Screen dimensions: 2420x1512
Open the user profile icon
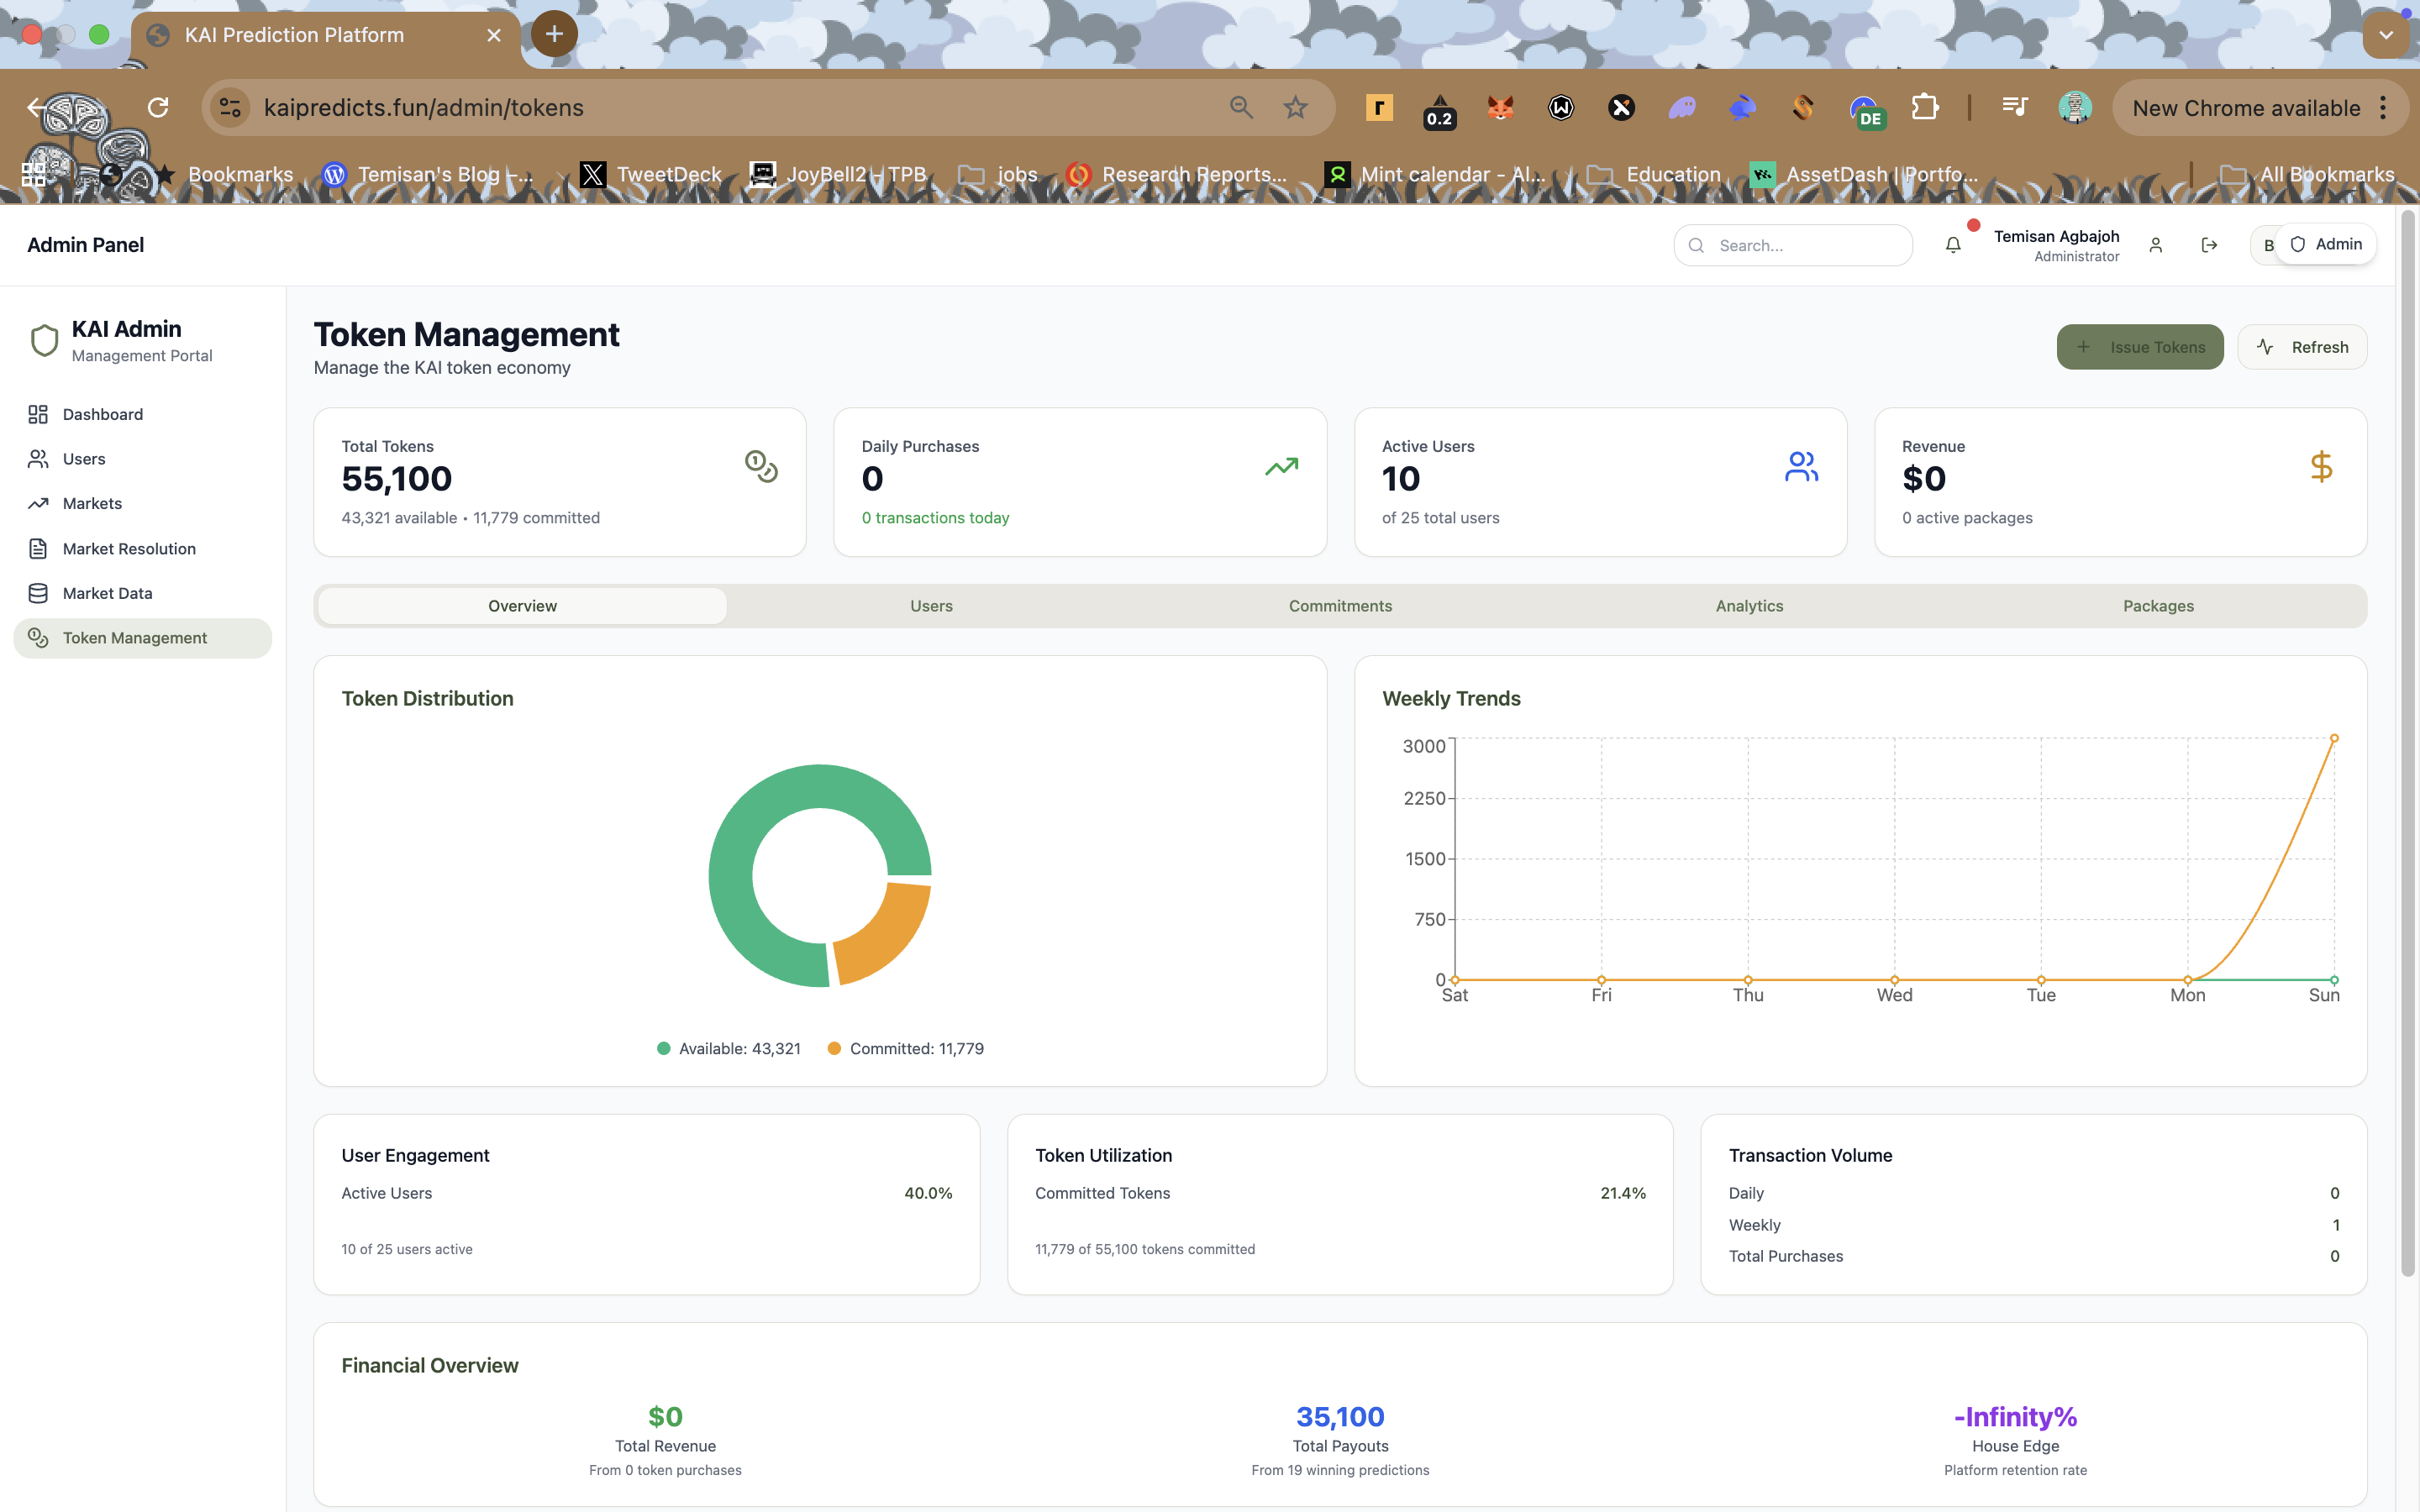pyautogui.click(x=2155, y=245)
